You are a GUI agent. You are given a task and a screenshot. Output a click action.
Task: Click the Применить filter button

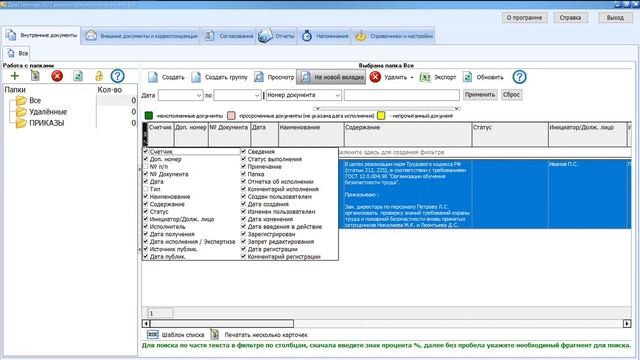480,95
